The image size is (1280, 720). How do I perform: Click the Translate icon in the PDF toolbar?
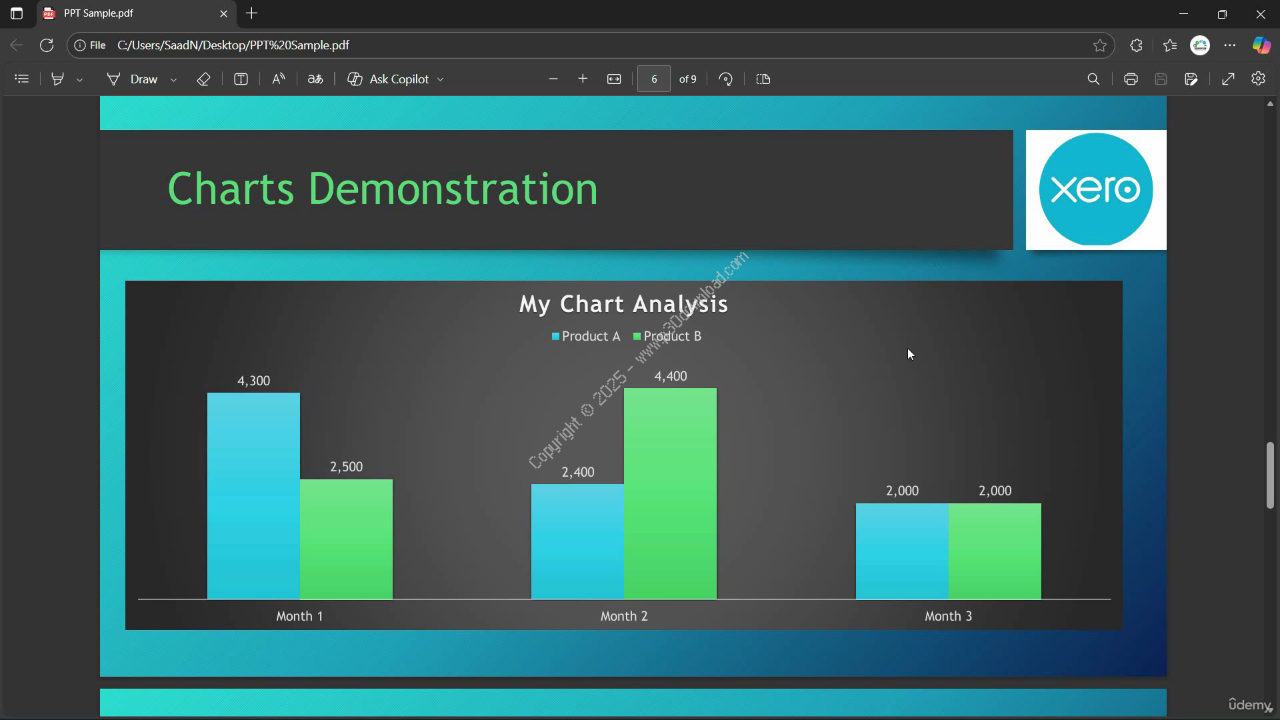315,79
